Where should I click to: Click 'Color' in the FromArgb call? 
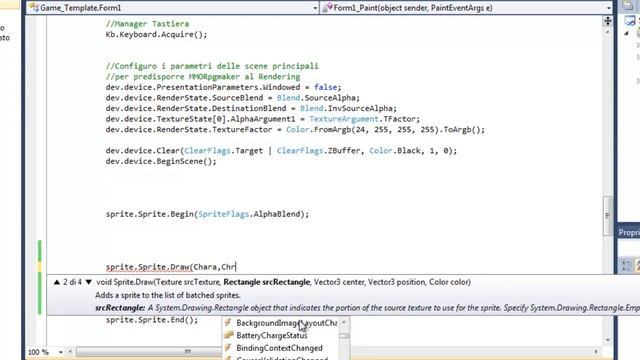pos(298,130)
